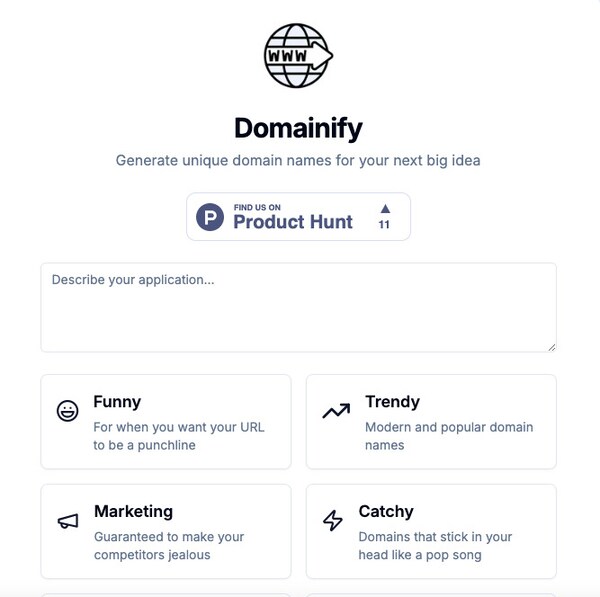Click 'Domains that stick in your head' text

coord(435,546)
